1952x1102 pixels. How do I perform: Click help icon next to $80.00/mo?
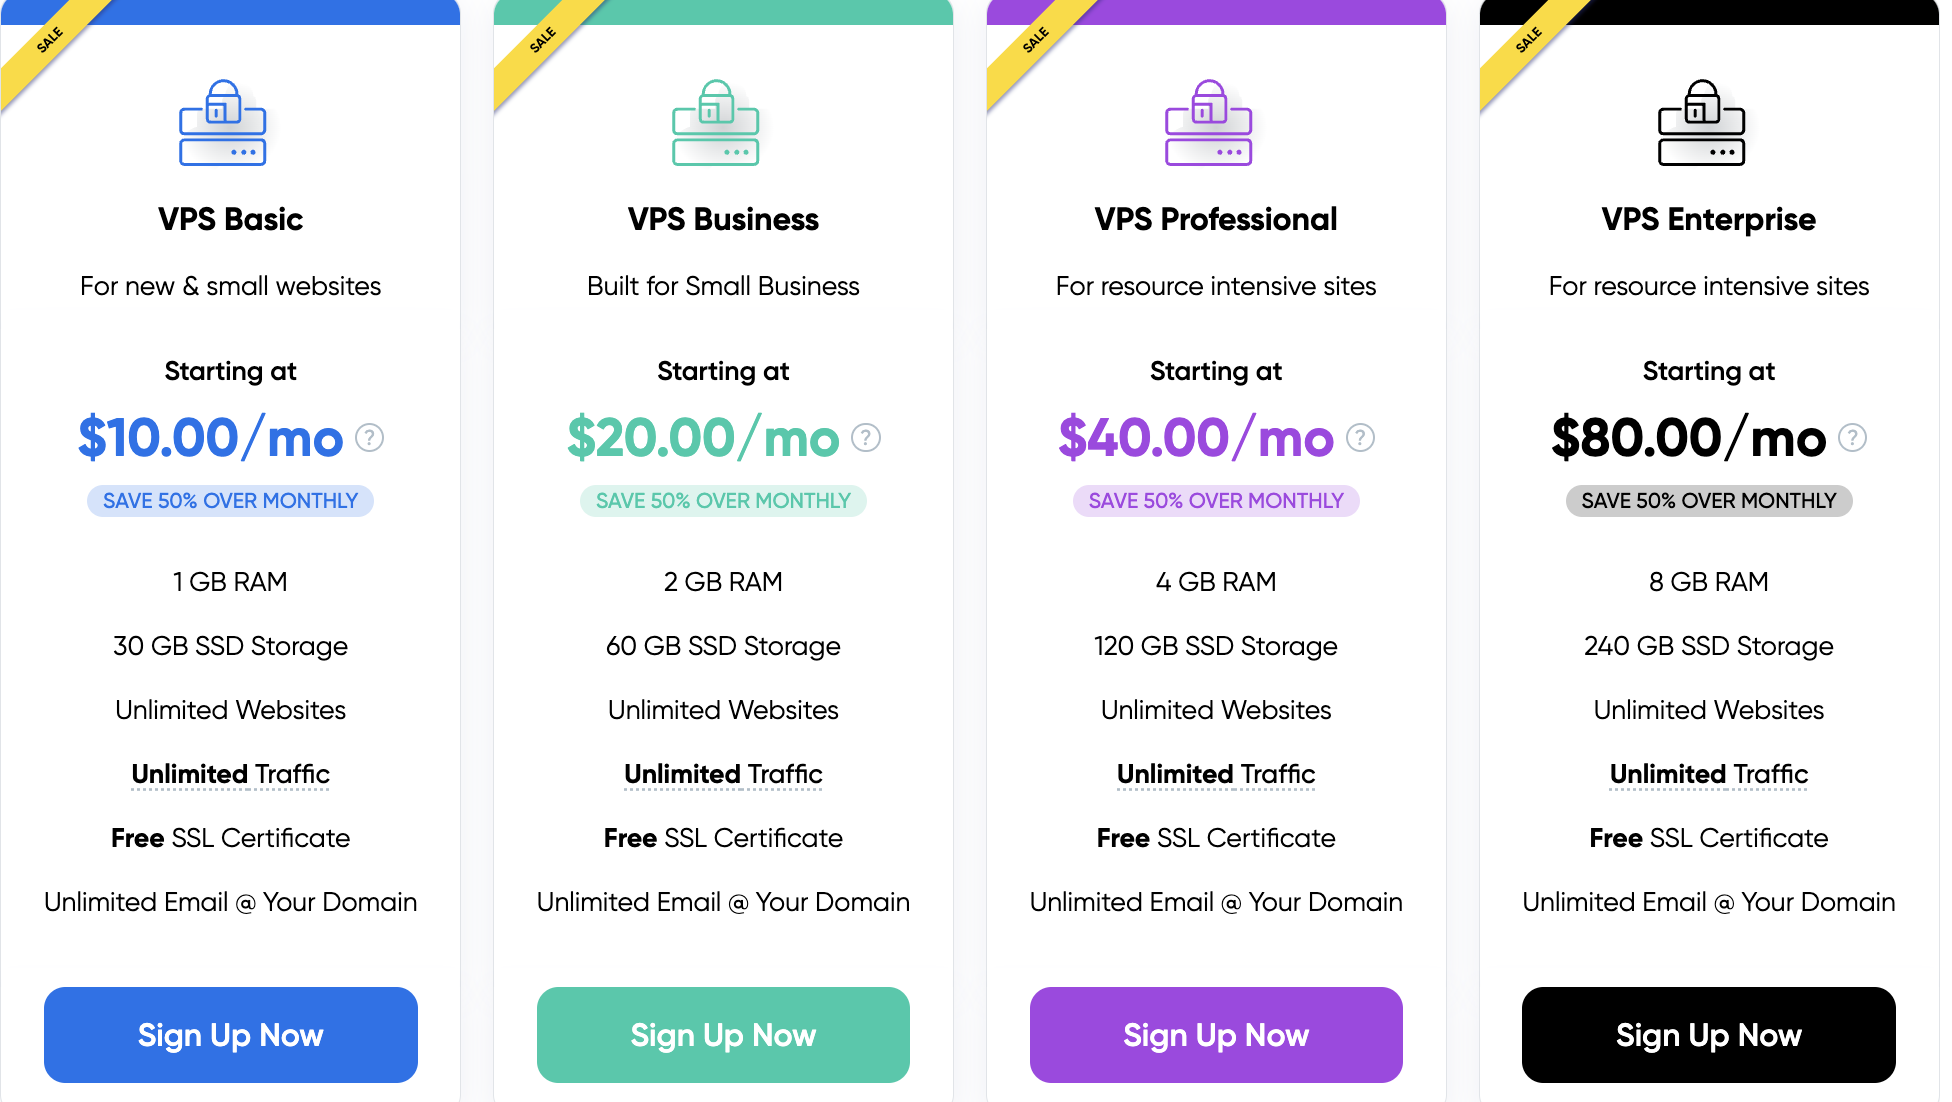tap(1852, 438)
